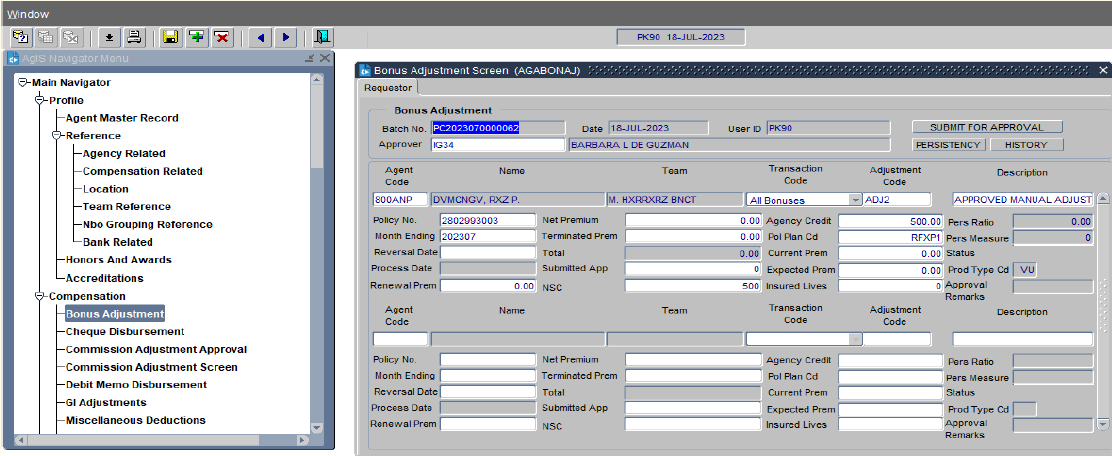Open the Window menu
The height and width of the screenshot is (456, 1112).
click(x=28, y=14)
